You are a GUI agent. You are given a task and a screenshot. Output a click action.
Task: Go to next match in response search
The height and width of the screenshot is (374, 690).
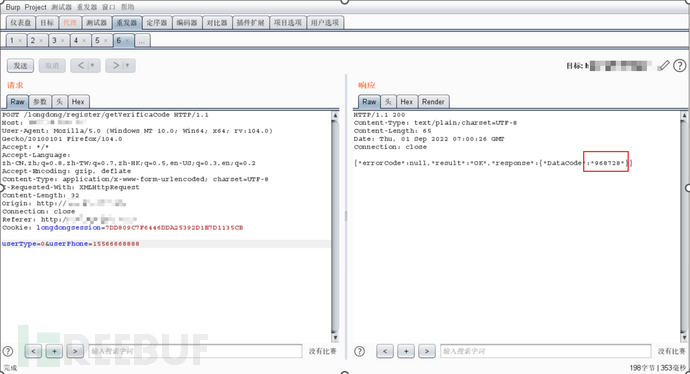[x=426, y=351]
